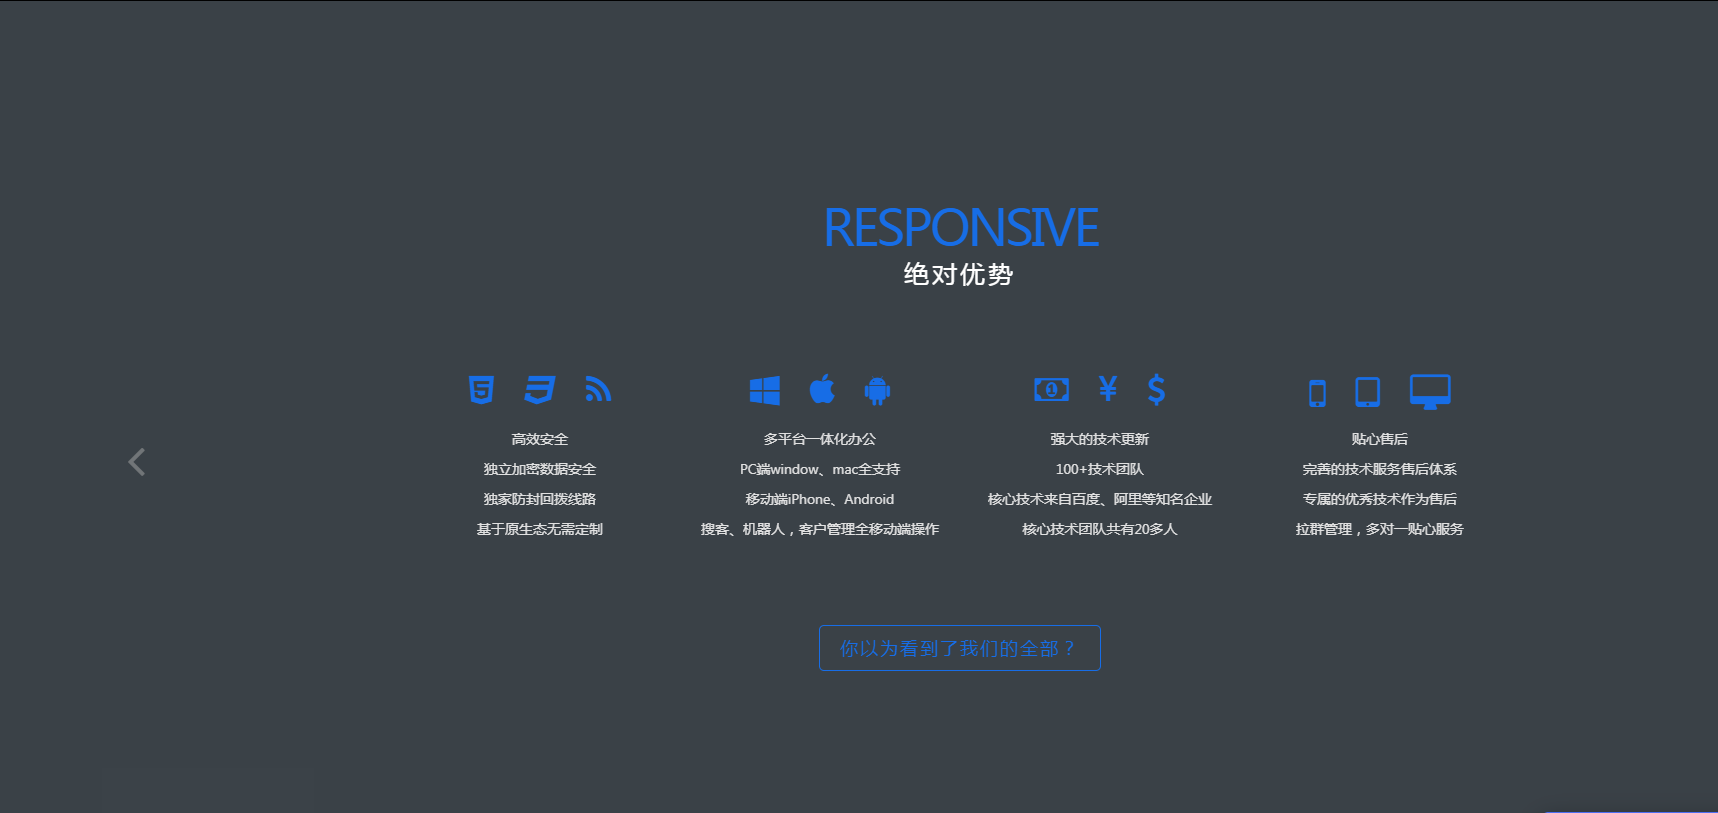Click 核心技术来自百度、阿里等知名企业 text

[1100, 499]
